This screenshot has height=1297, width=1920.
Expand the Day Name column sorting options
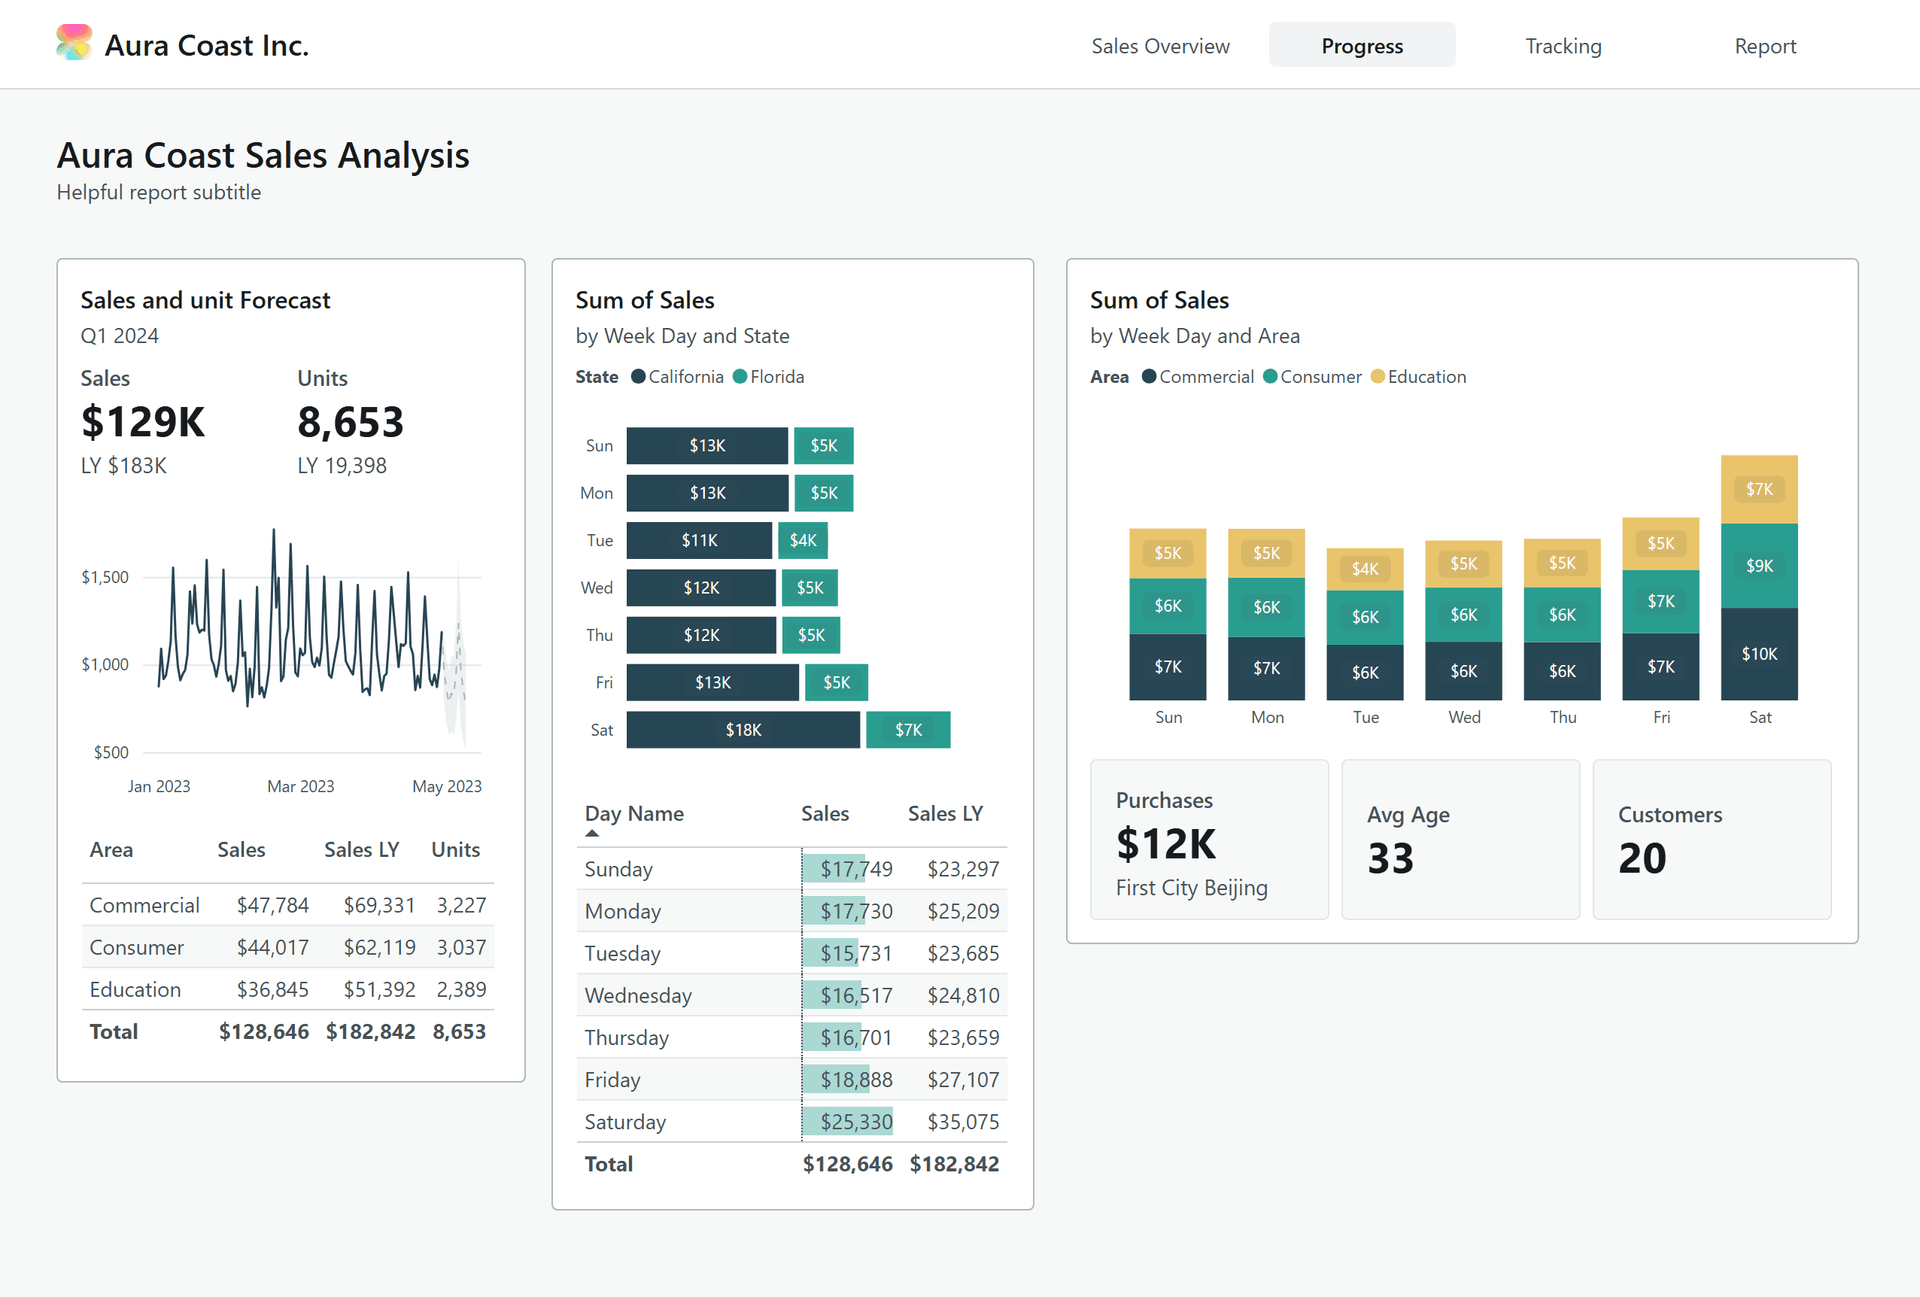(634, 813)
